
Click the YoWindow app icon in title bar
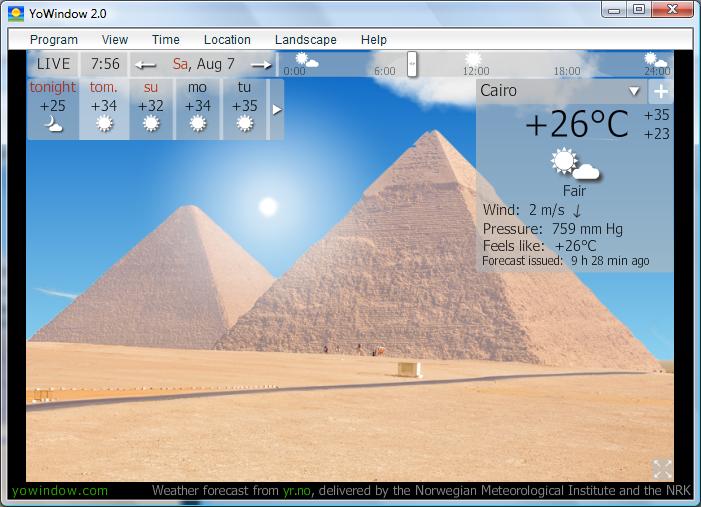[16, 14]
